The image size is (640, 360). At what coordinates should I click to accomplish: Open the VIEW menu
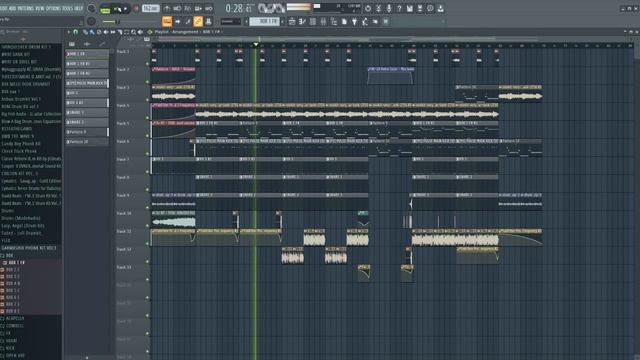click(x=40, y=8)
